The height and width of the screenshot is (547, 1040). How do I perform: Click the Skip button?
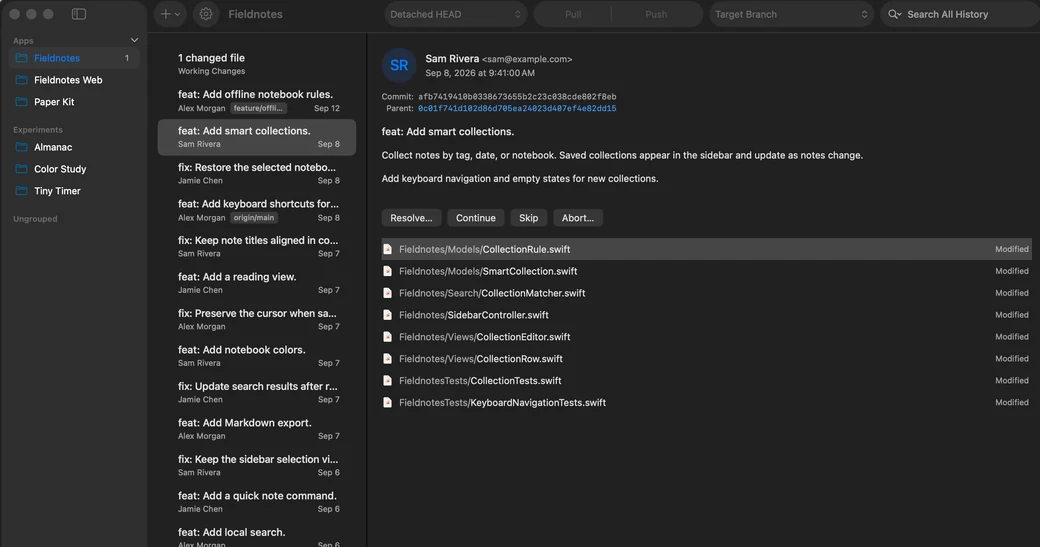529,218
